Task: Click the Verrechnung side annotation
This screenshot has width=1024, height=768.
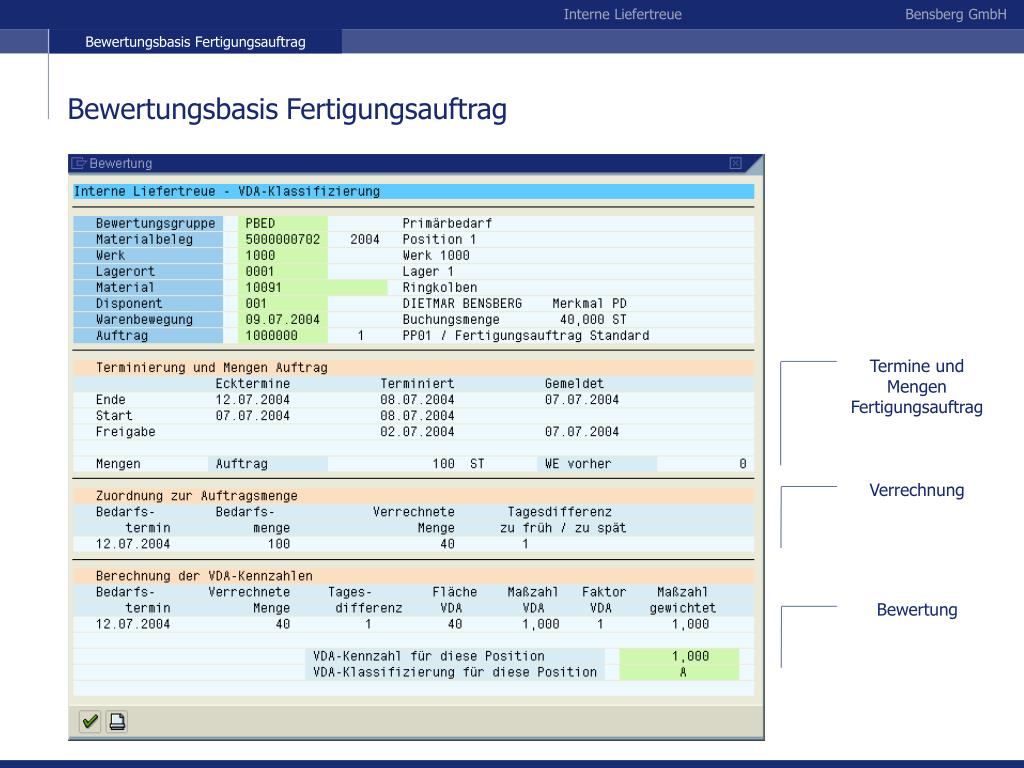Action: click(916, 490)
